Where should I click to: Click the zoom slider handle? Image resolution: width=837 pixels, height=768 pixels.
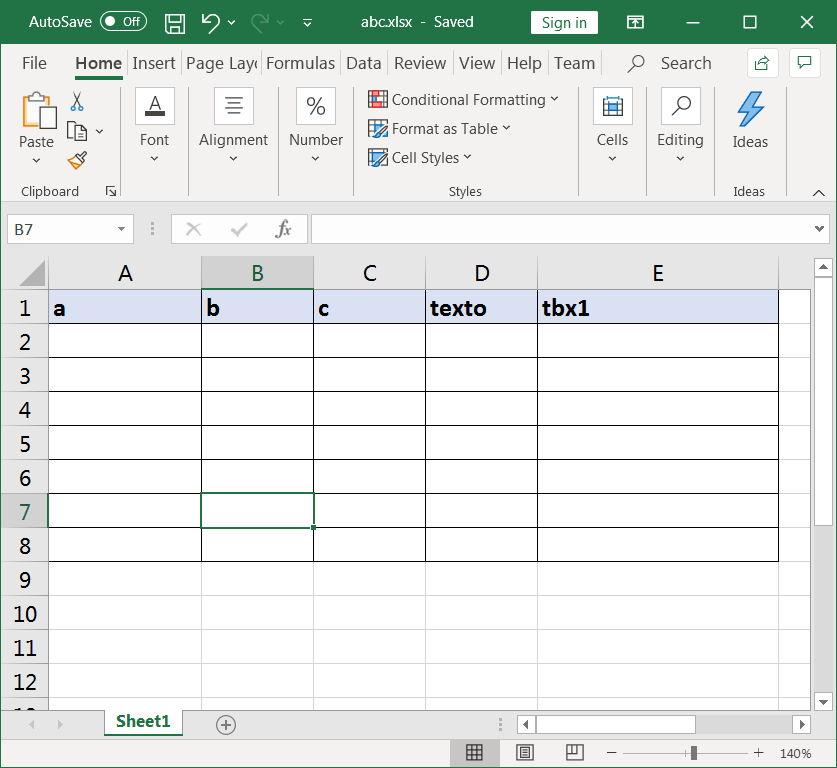coord(693,753)
